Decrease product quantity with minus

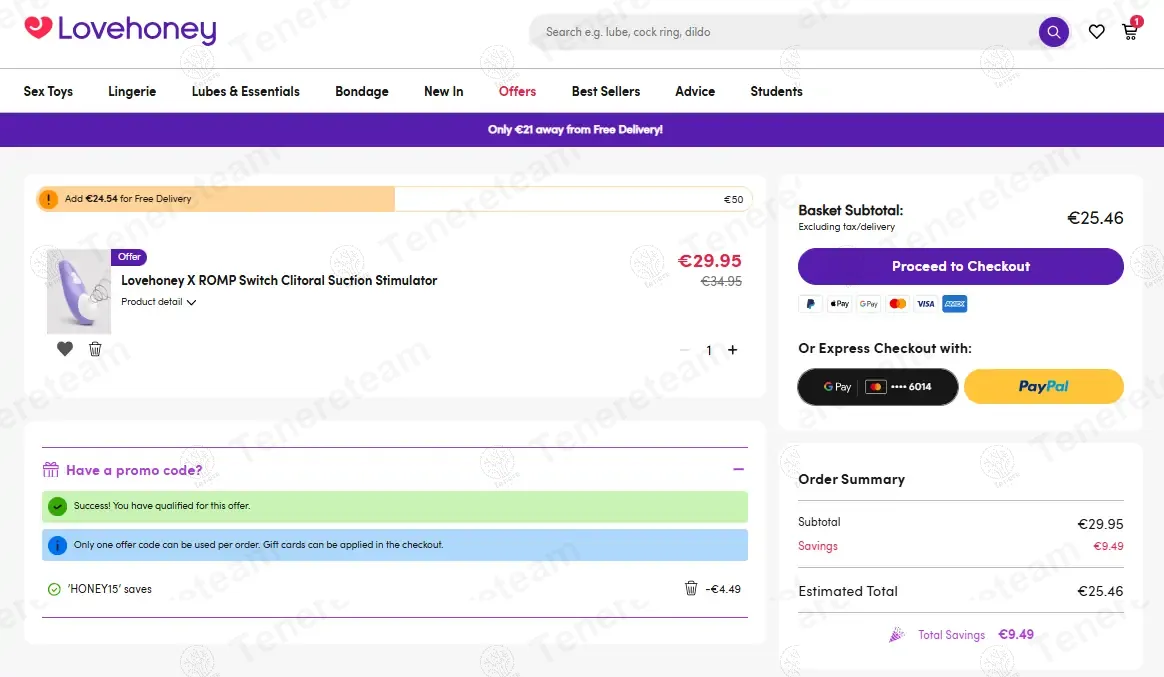coord(684,350)
